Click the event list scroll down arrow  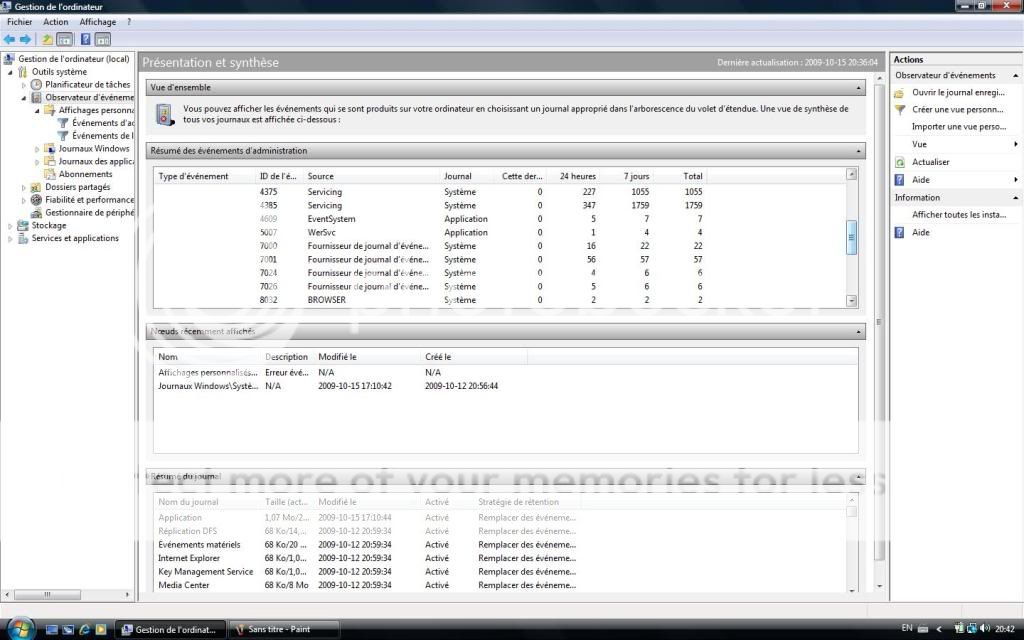point(851,301)
